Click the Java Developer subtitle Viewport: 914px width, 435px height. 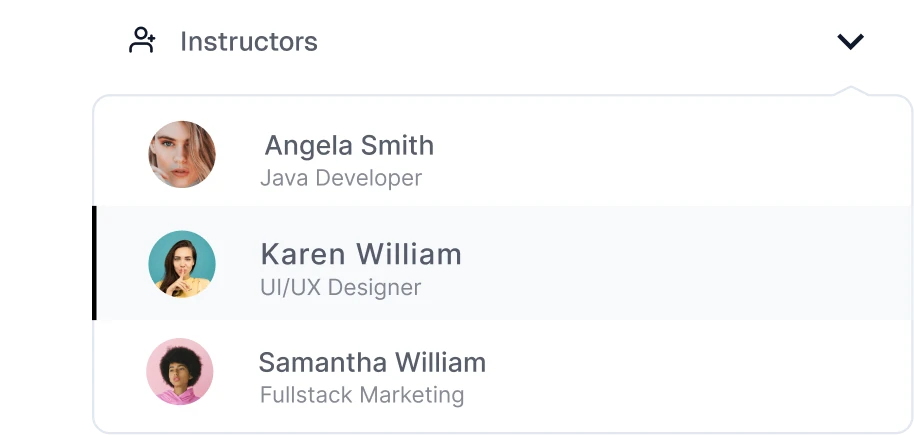pos(341,179)
